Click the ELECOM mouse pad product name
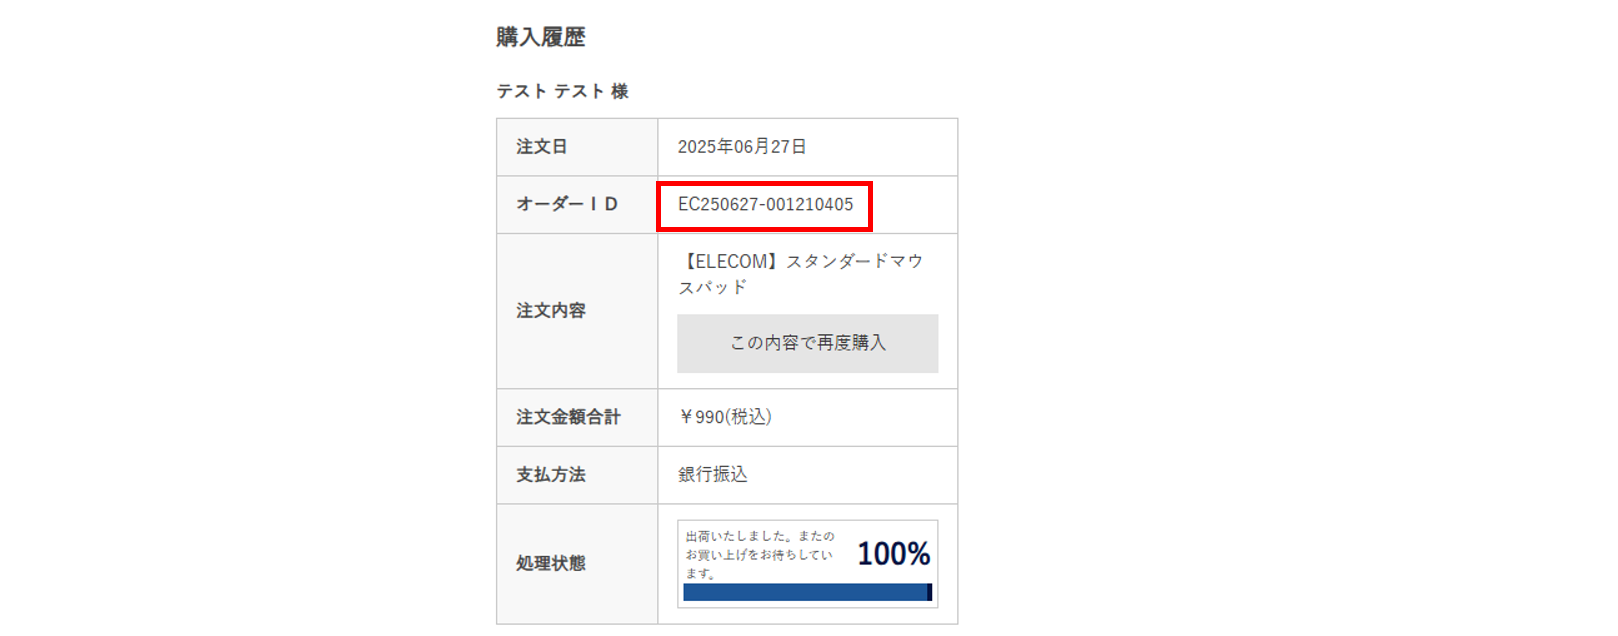The image size is (1618, 636). (x=801, y=273)
